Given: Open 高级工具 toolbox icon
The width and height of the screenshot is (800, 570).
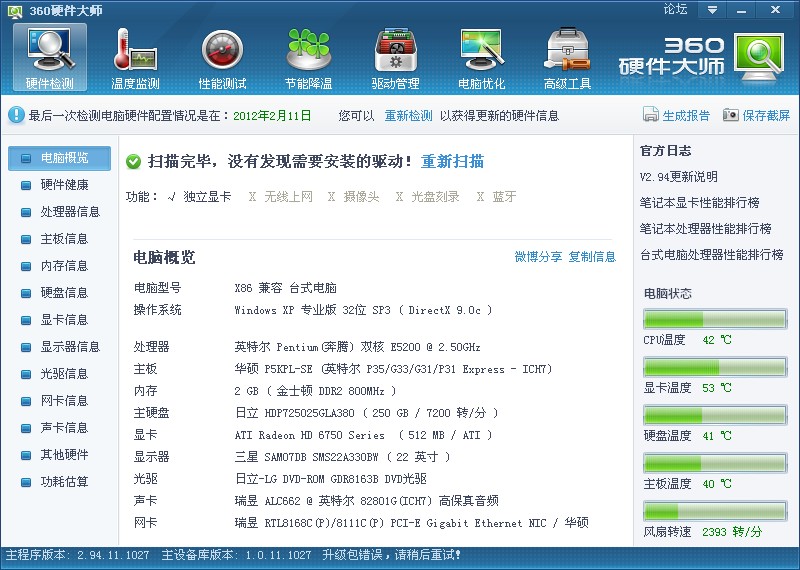Looking at the screenshot, I should coord(567,49).
